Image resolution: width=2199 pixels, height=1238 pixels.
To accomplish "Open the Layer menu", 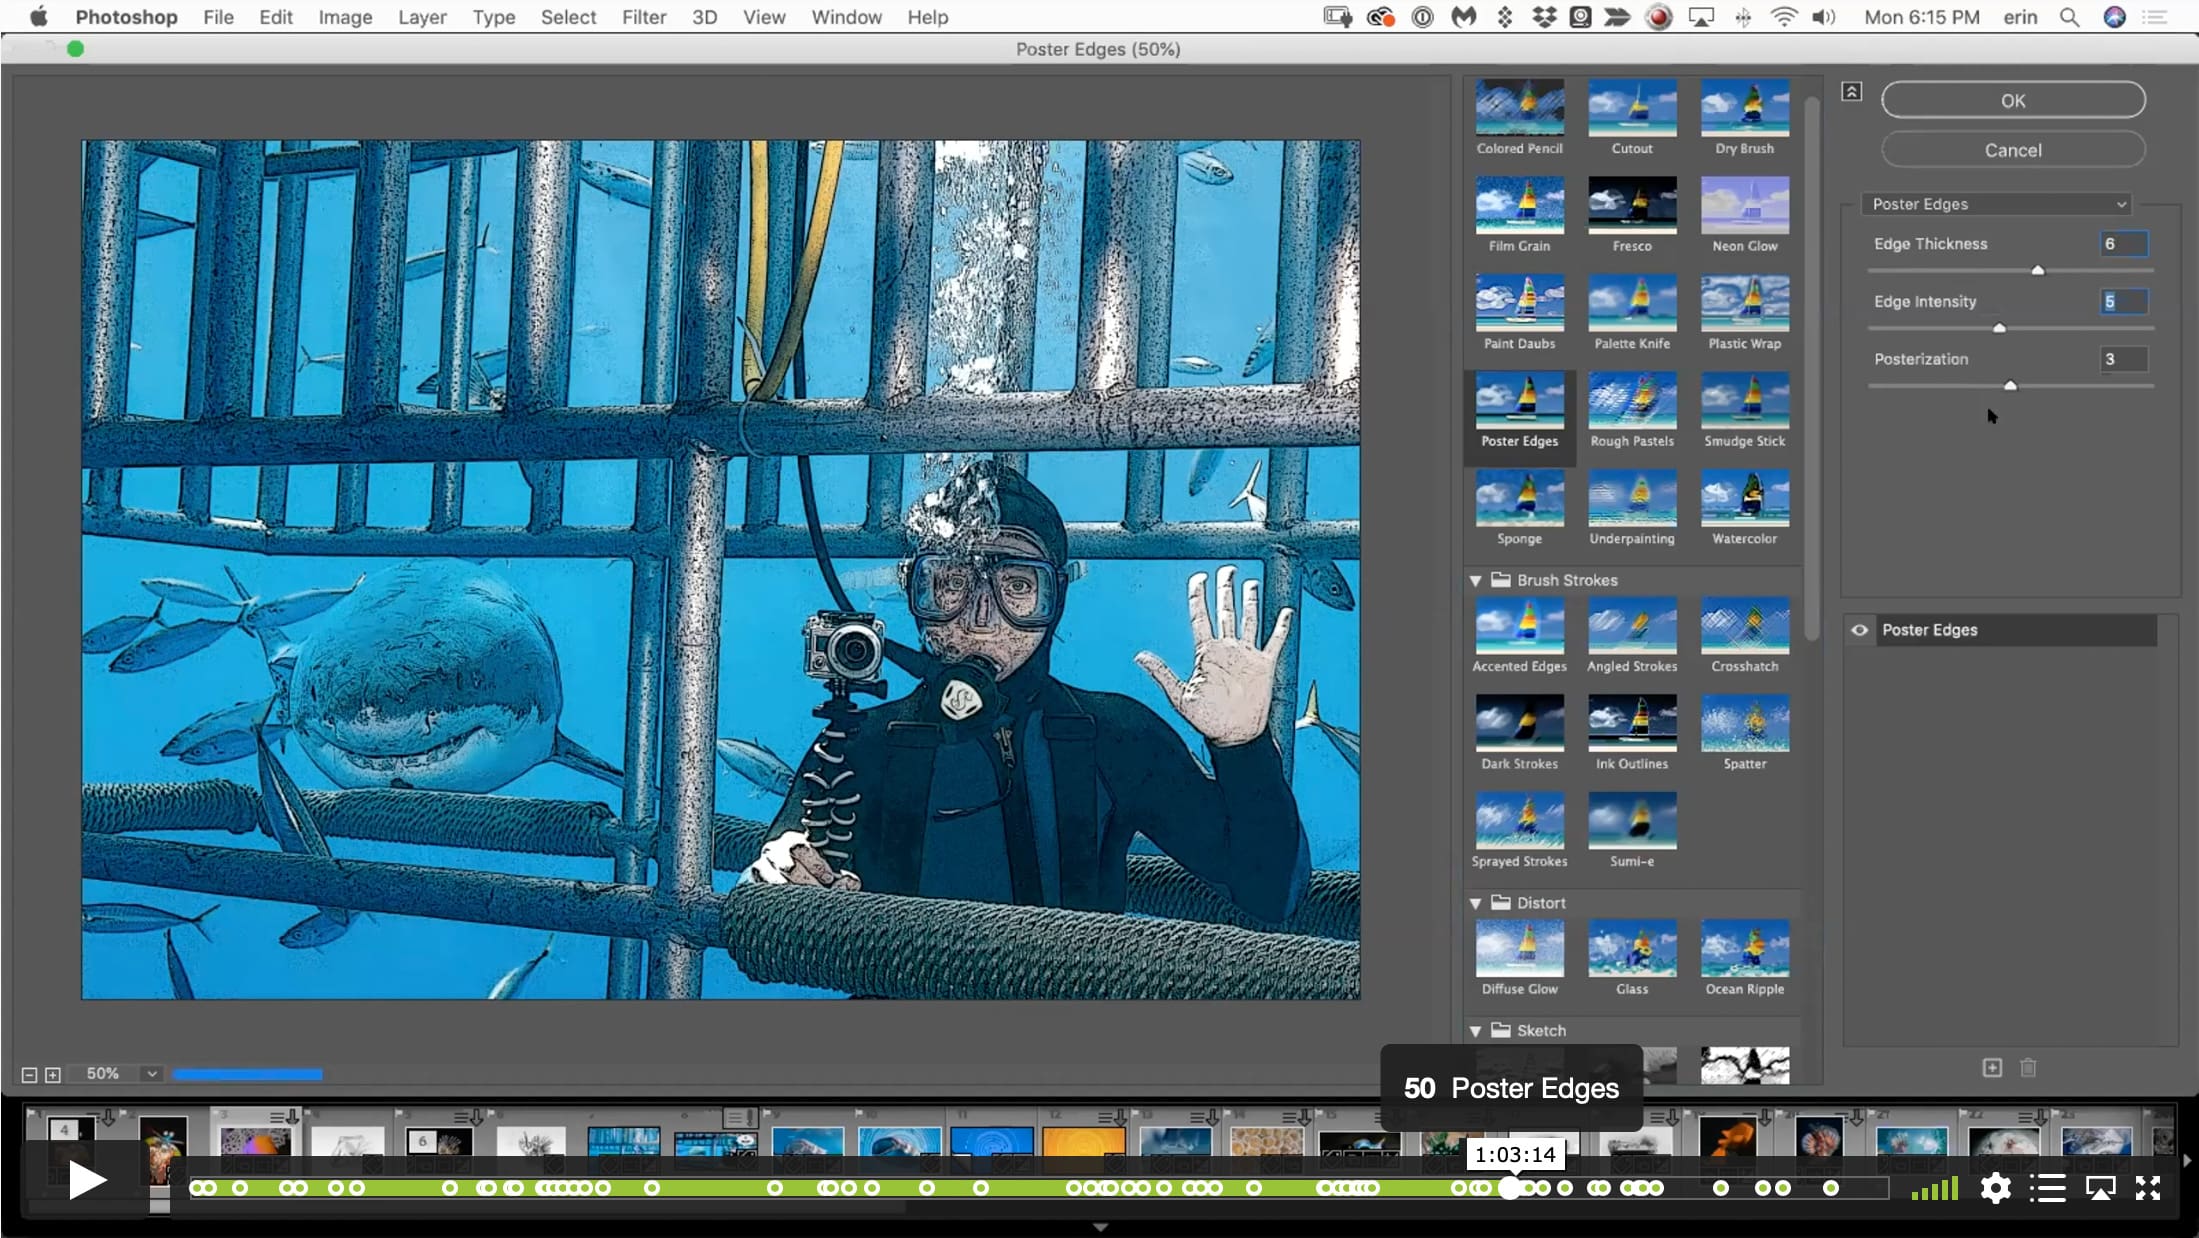I will (422, 17).
